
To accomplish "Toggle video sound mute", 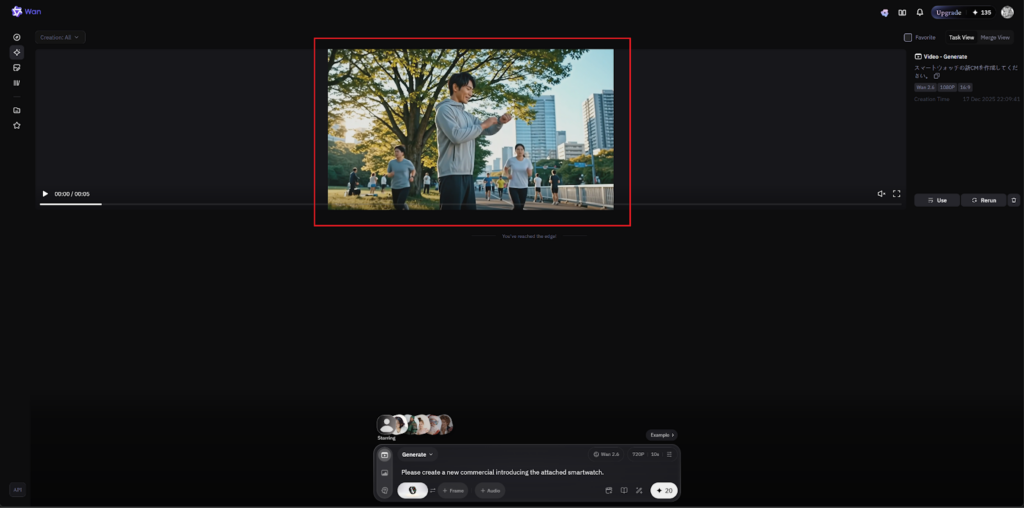I will [881, 194].
